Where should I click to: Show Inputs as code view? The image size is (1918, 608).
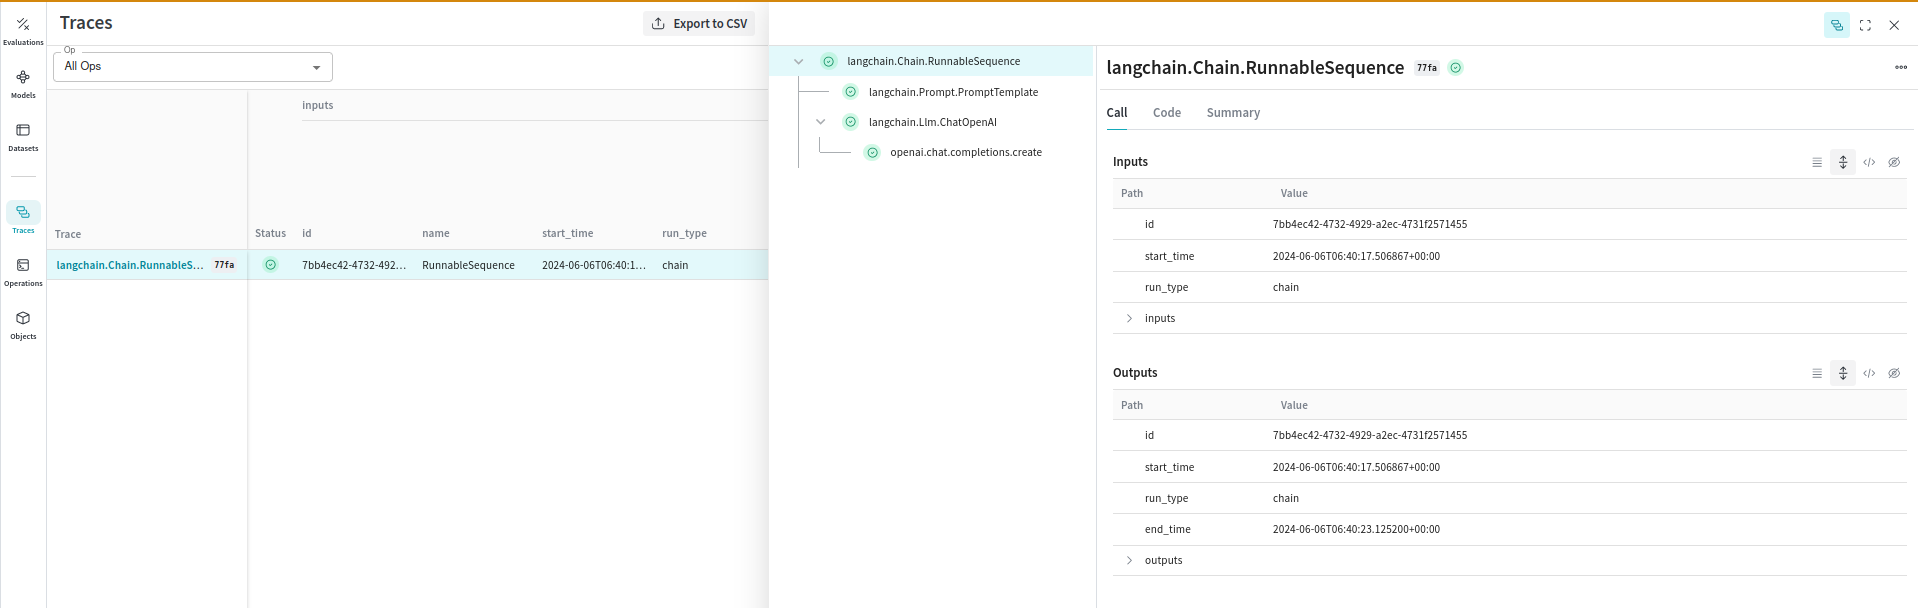click(1869, 162)
